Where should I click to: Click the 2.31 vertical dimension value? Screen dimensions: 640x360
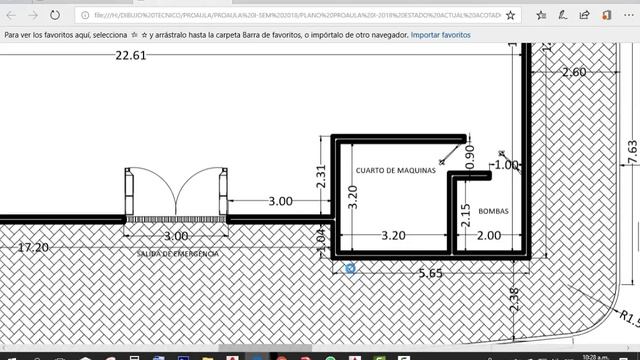click(x=321, y=176)
